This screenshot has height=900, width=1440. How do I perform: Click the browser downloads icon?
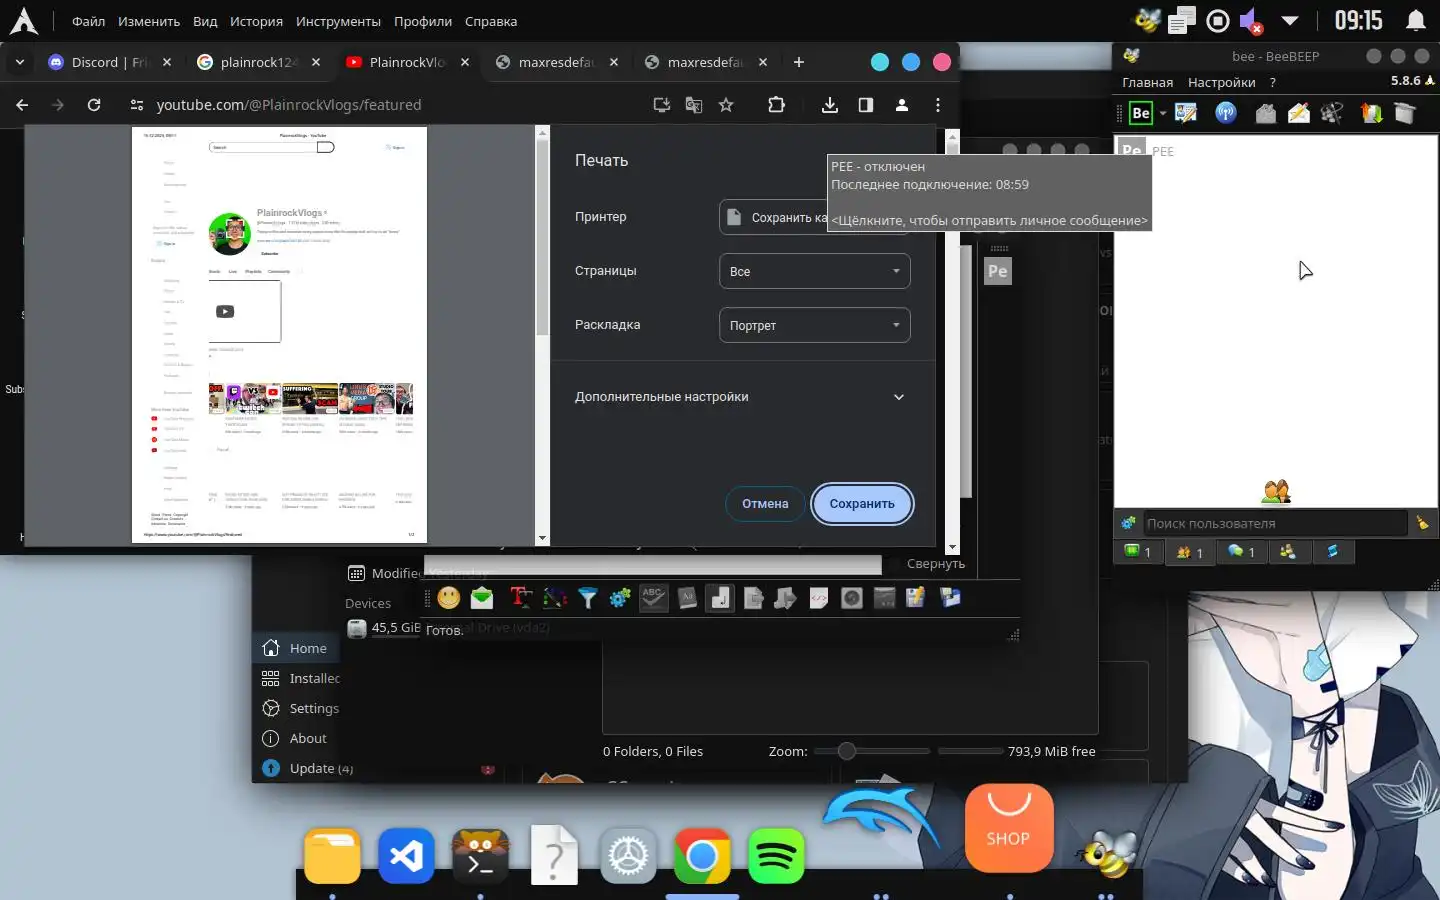click(x=829, y=105)
